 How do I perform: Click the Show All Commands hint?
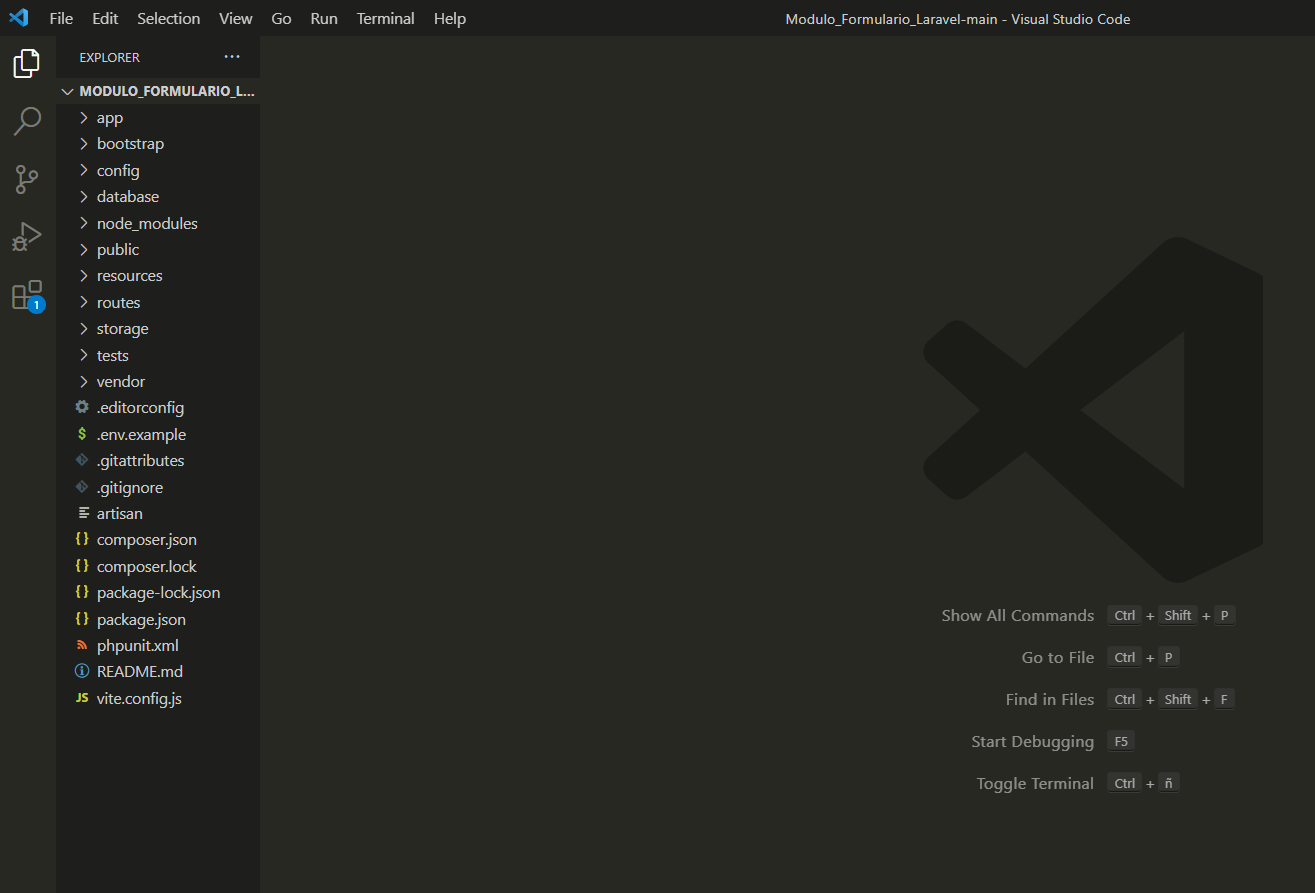(1018, 615)
